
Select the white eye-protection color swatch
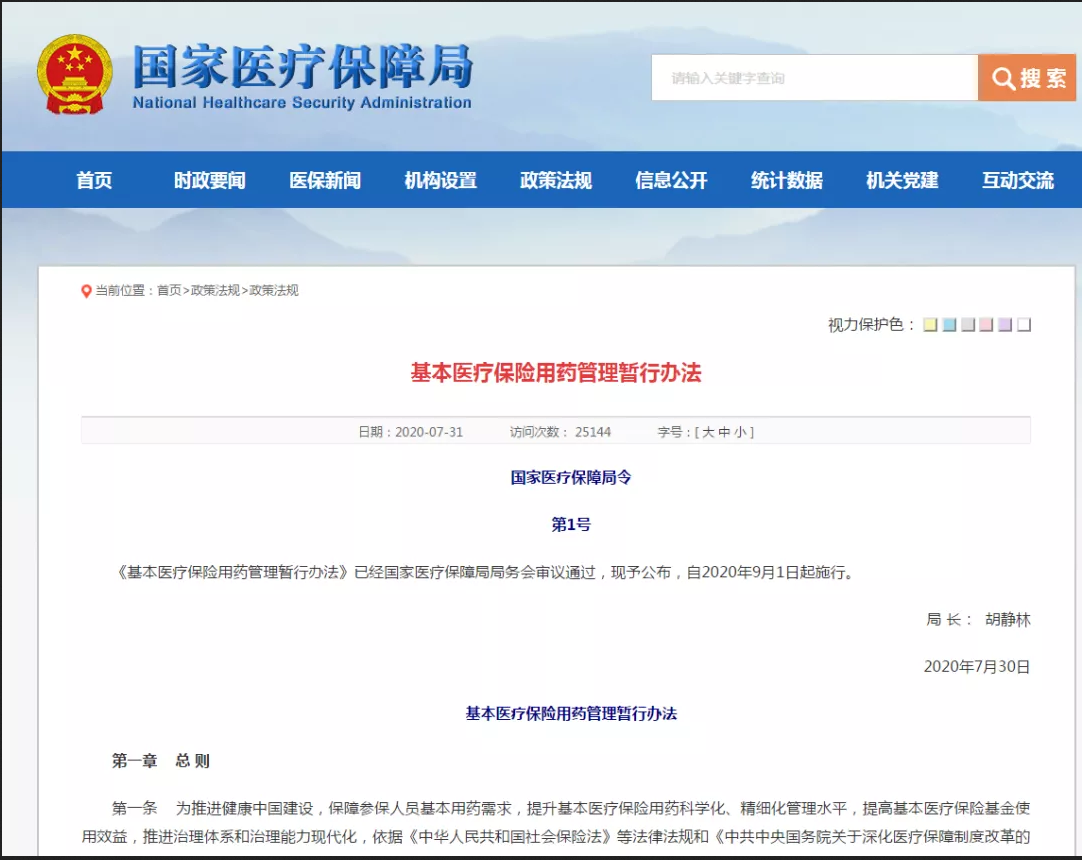coord(1024,324)
